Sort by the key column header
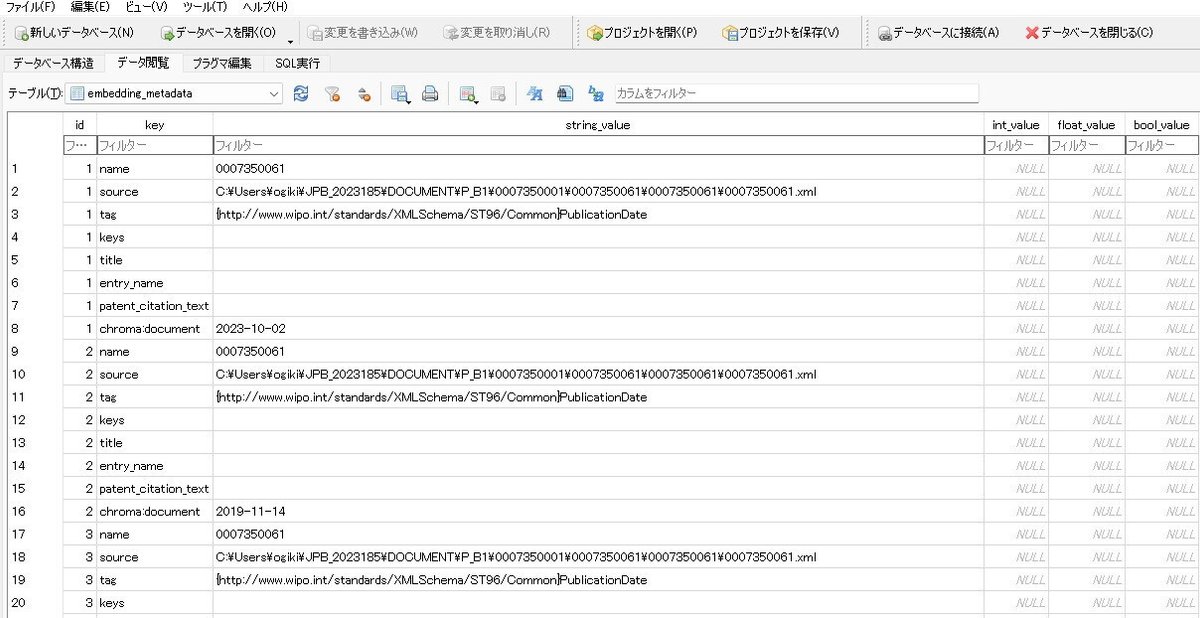This screenshot has height=618, width=1200. pos(154,125)
